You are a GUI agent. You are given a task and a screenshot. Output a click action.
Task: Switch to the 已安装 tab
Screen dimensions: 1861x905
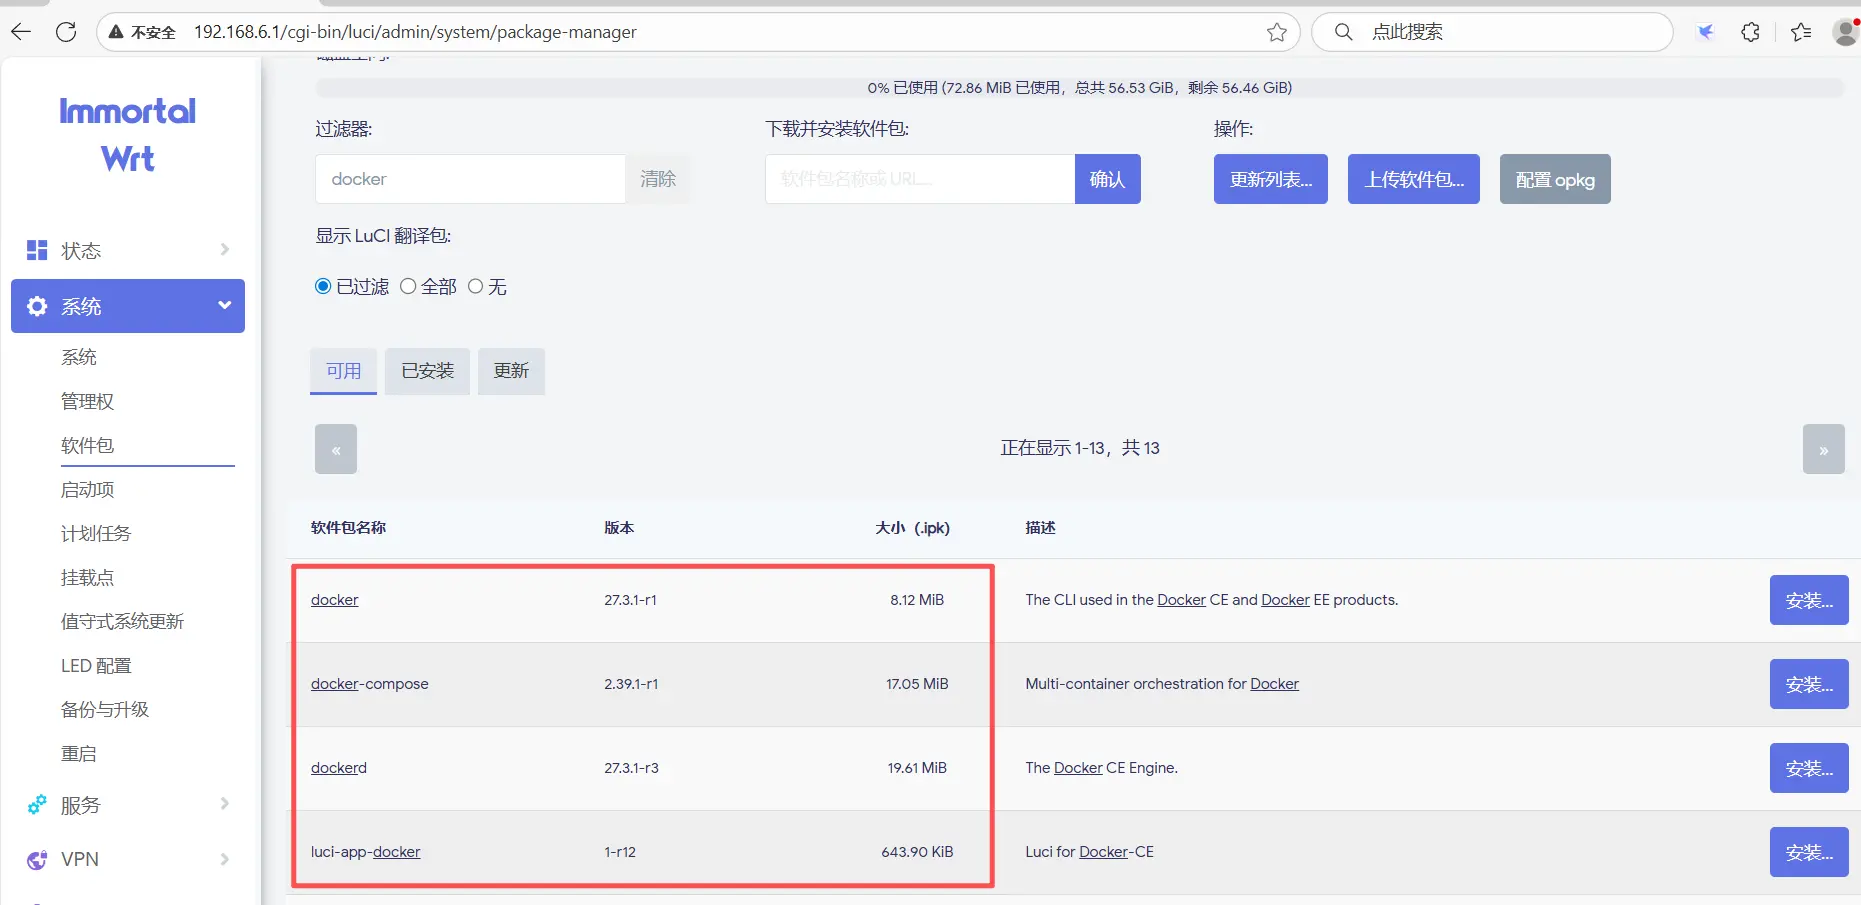click(427, 371)
